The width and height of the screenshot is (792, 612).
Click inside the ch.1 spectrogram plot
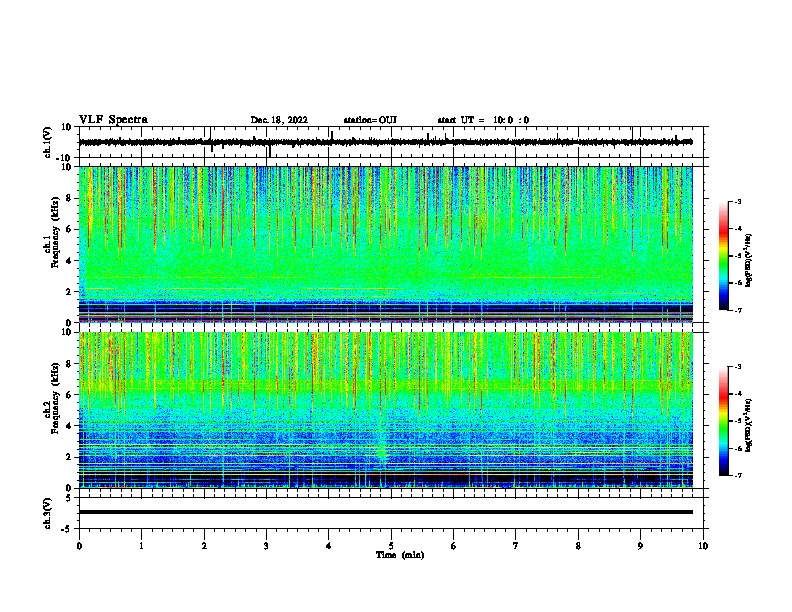(x=386, y=244)
